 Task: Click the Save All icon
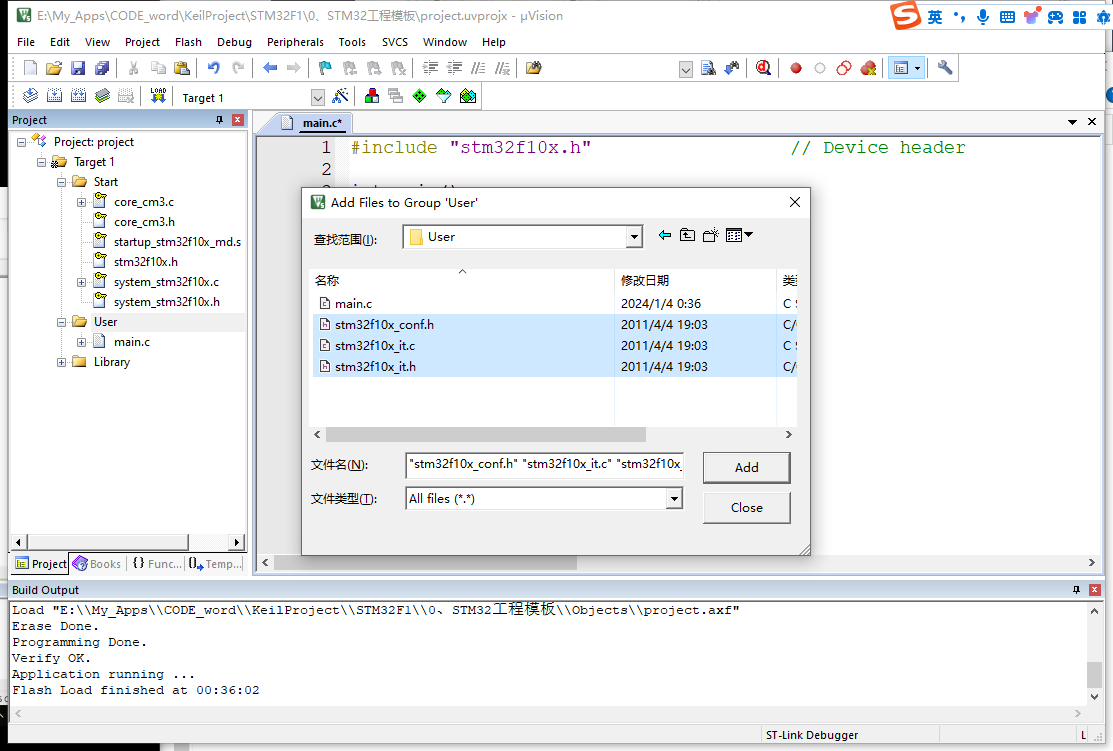102,68
